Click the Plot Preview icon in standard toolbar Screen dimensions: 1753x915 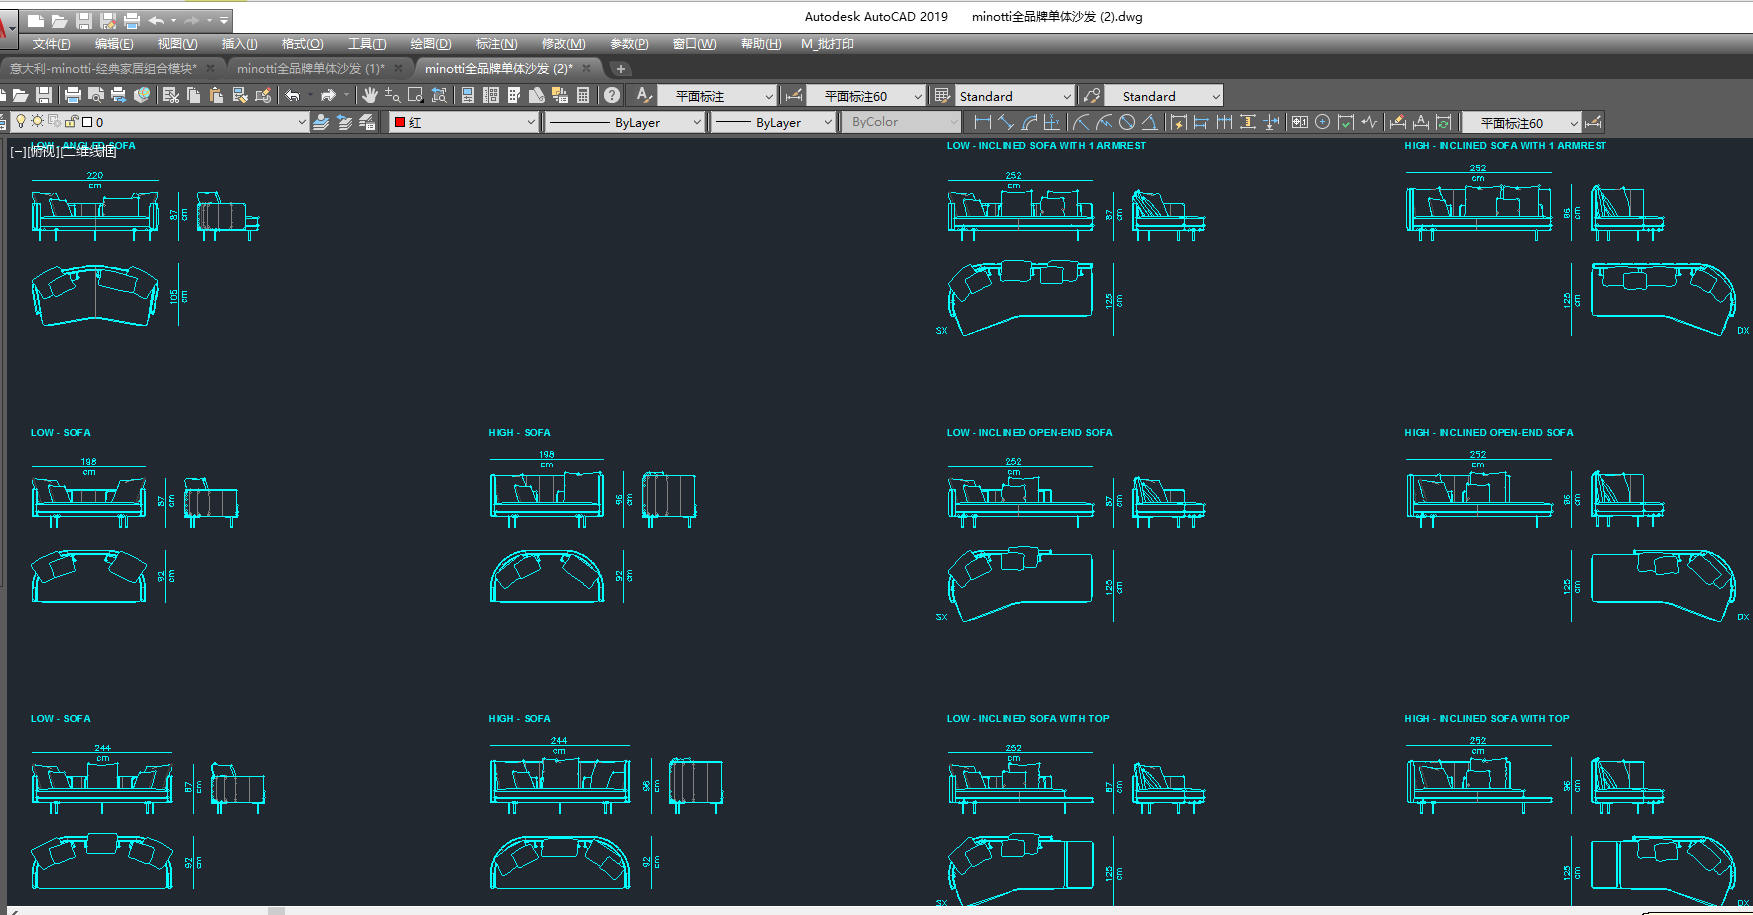95,95
